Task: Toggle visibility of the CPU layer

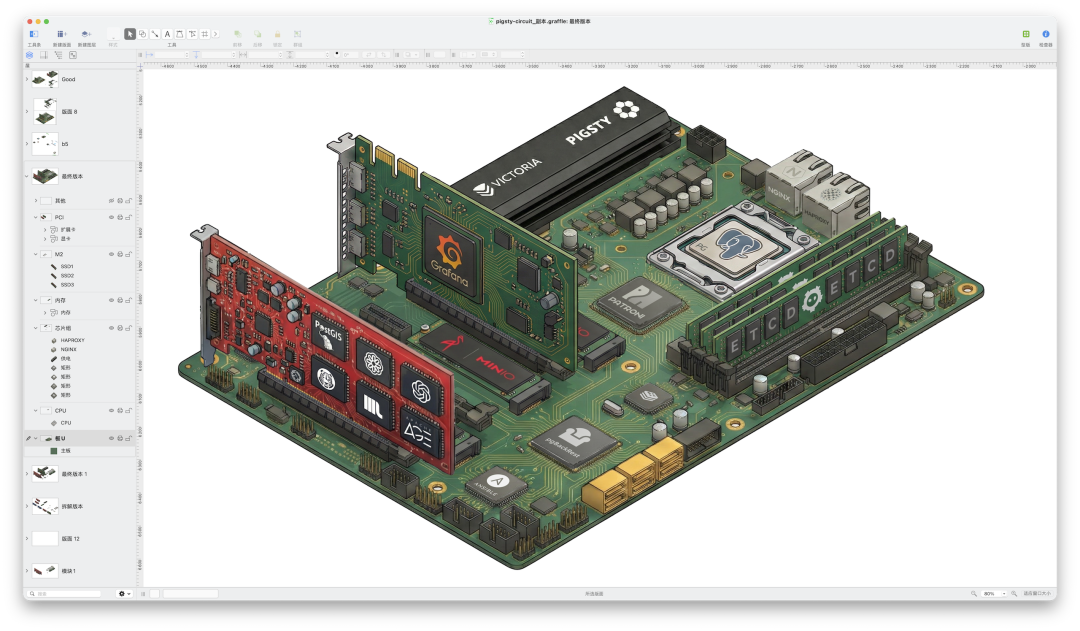Action: pyautogui.click(x=111, y=411)
